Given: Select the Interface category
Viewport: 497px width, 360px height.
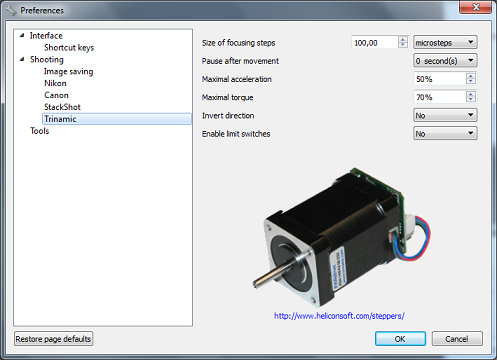Looking at the screenshot, I should click(46, 35).
